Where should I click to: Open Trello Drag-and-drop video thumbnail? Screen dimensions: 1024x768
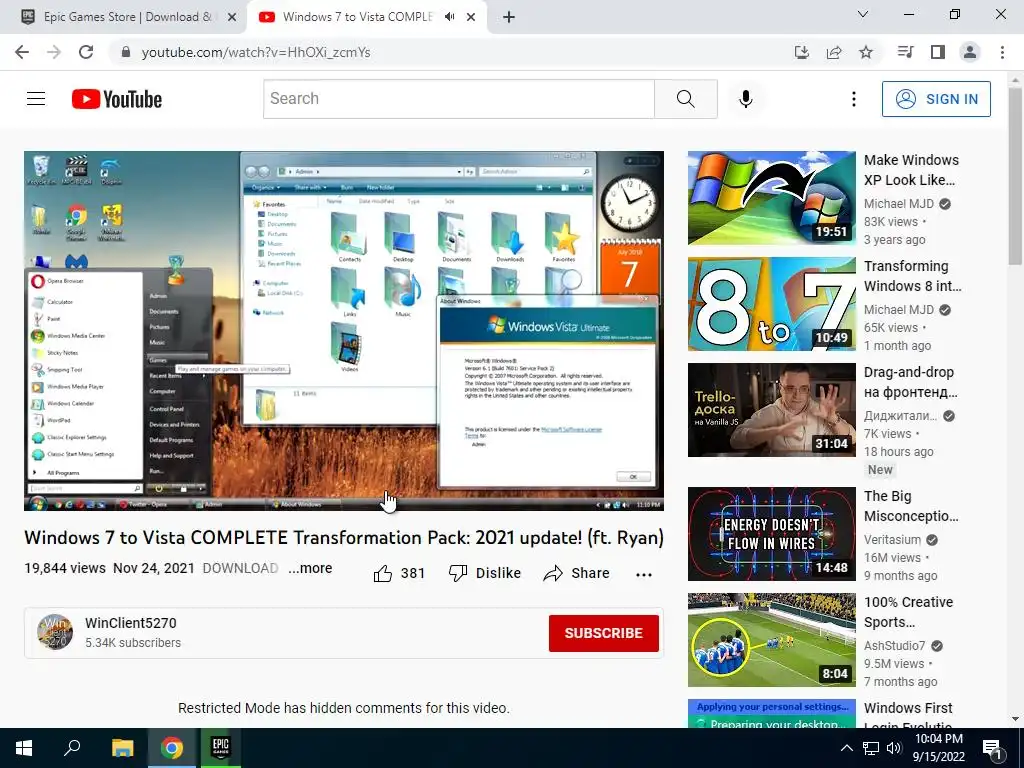(x=771, y=409)
